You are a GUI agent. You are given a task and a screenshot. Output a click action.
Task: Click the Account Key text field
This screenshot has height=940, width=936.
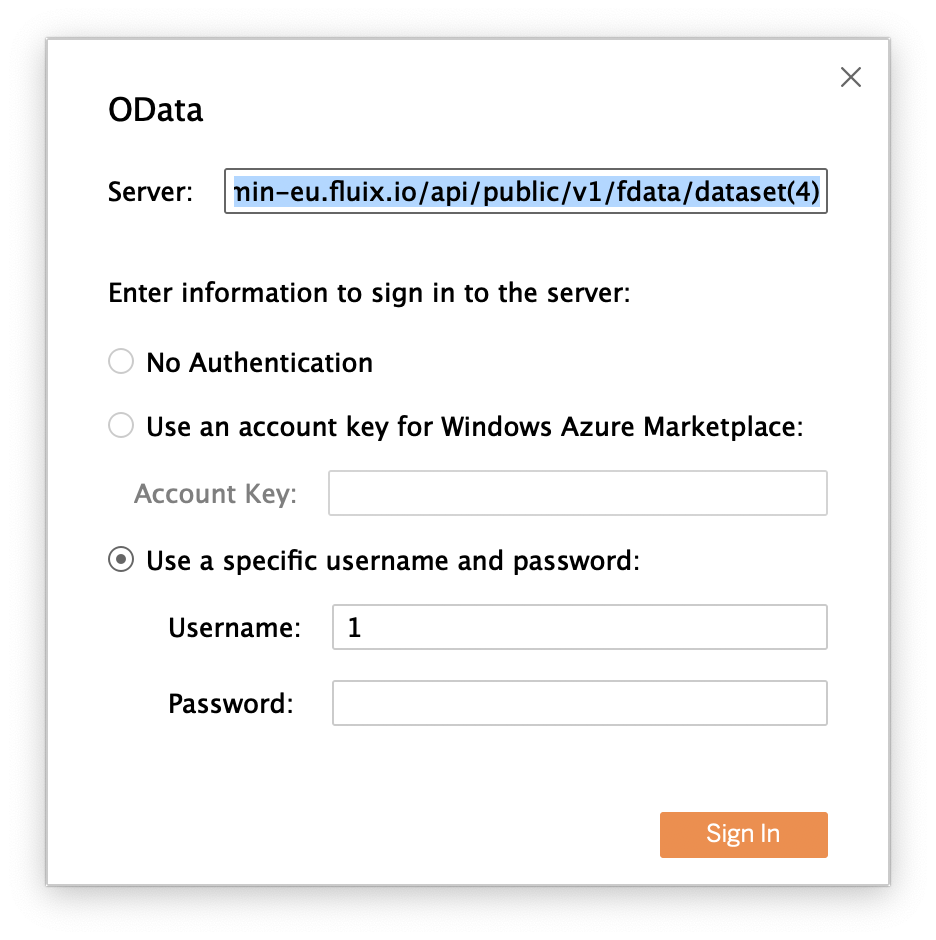pos(577,493)
